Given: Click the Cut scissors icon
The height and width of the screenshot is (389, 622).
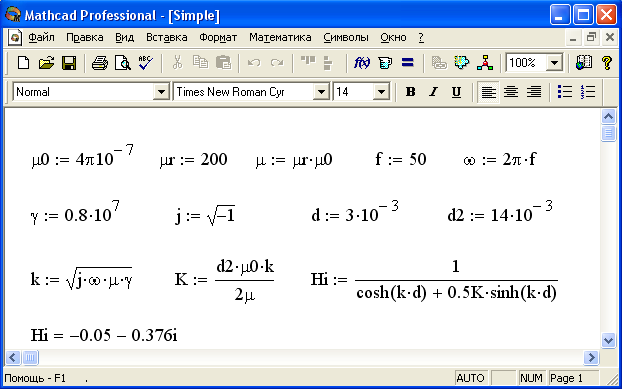Looking at the screenshot, I should click(177, 63).
